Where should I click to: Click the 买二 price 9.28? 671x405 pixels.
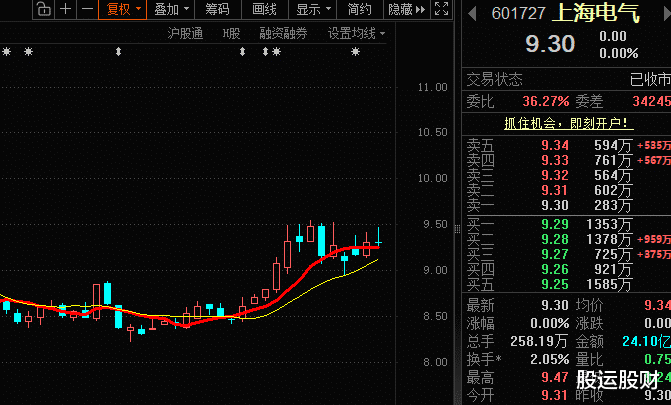point(555,239)
